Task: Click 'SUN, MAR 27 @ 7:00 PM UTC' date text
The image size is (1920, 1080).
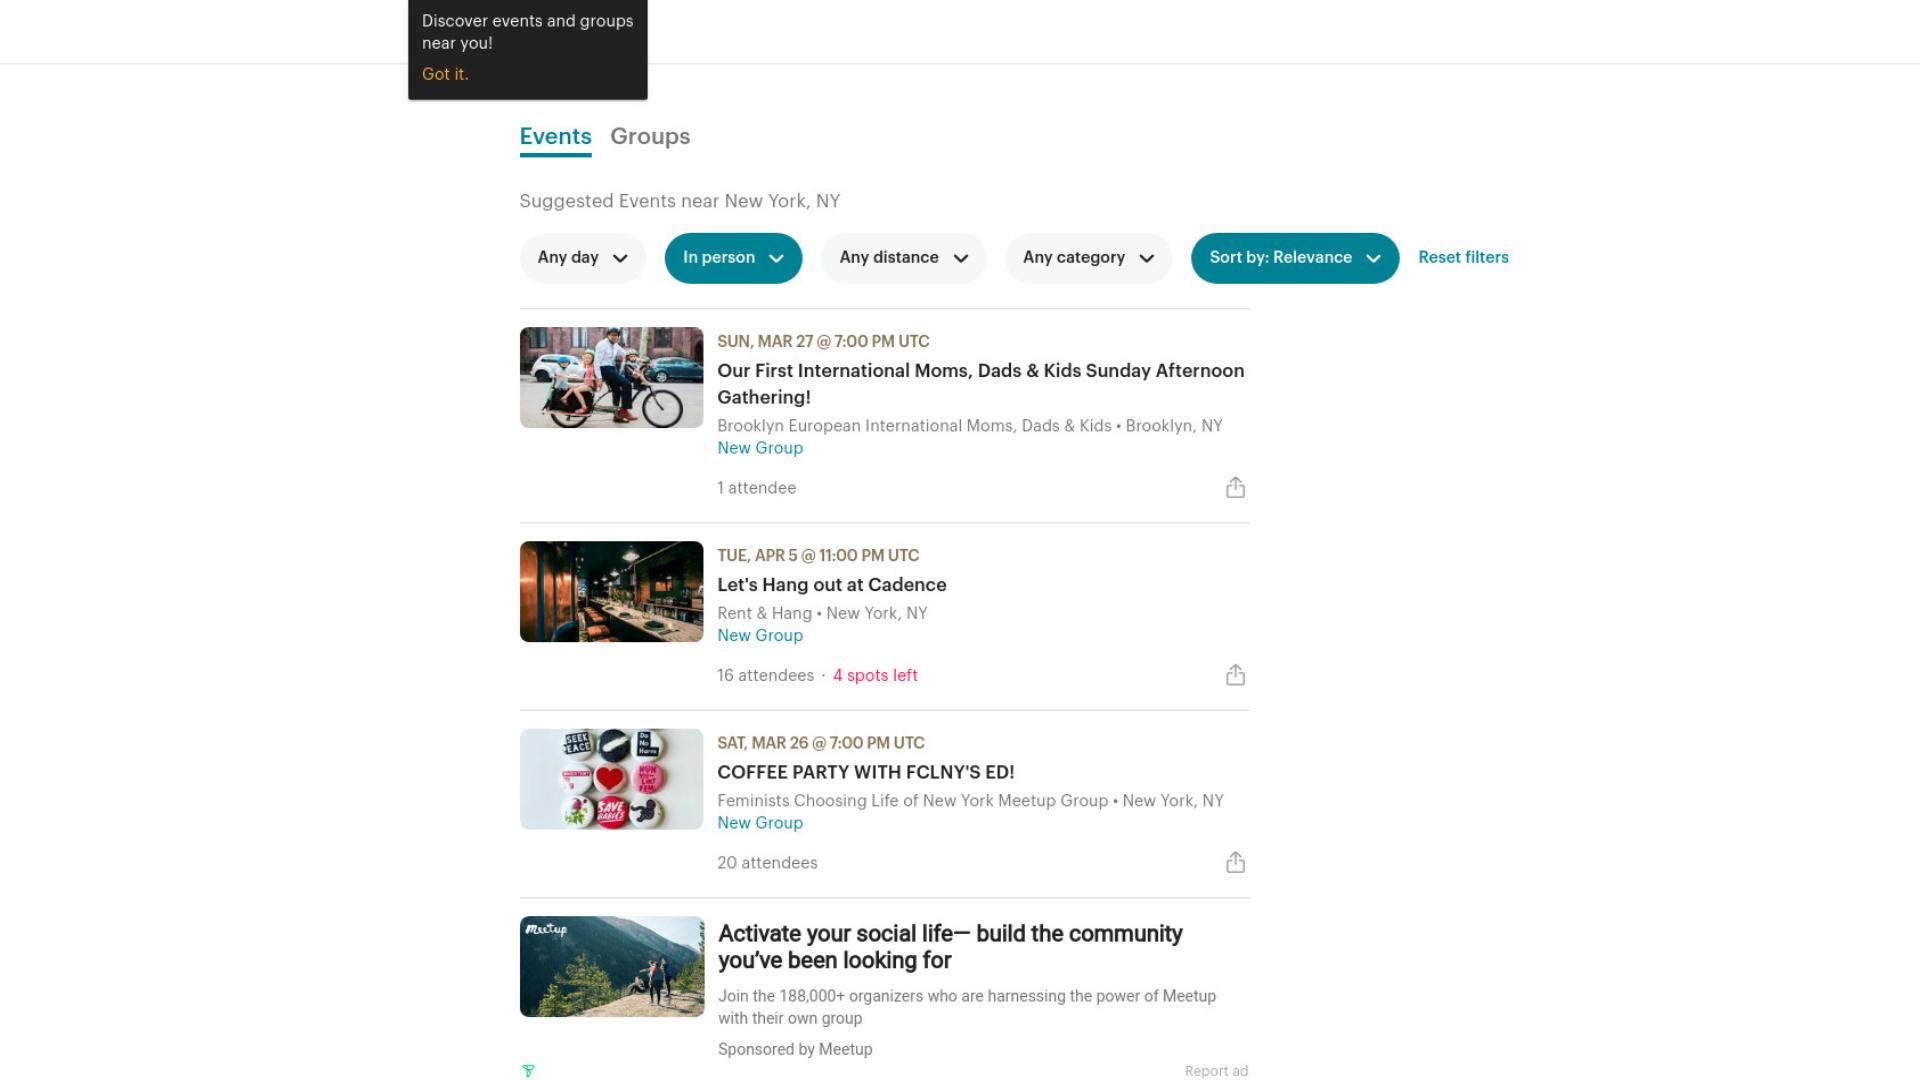Action: [x=823, y=342]
